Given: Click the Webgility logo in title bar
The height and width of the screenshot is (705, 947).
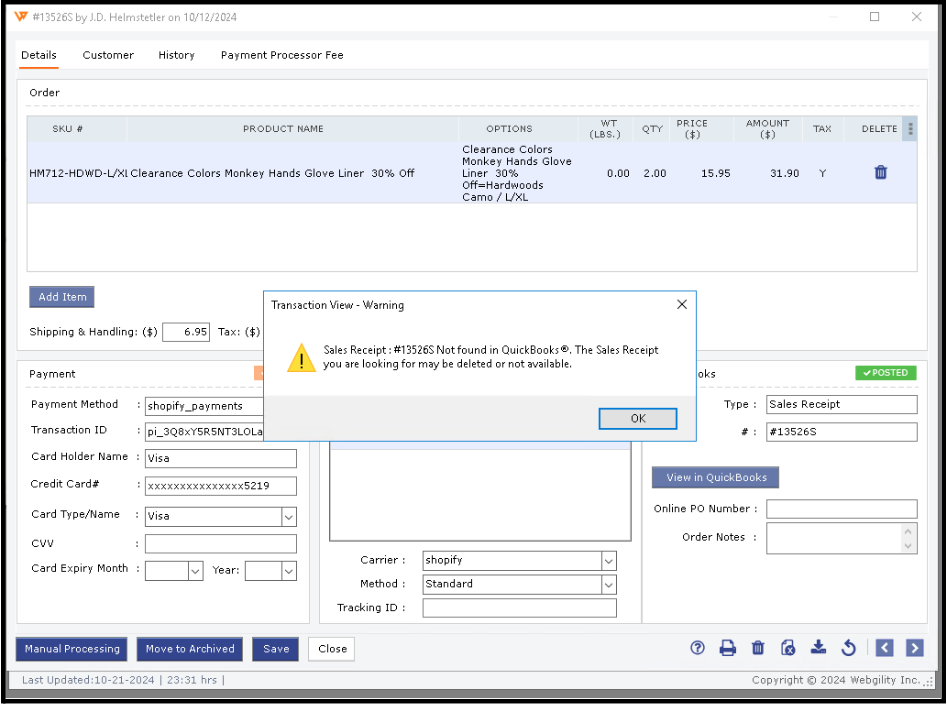Looking at the screenshot, I should 21,17.
